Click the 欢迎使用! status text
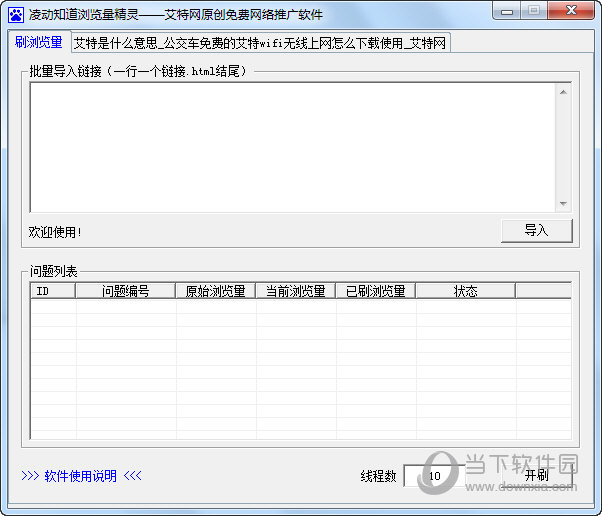 [55, 232]
